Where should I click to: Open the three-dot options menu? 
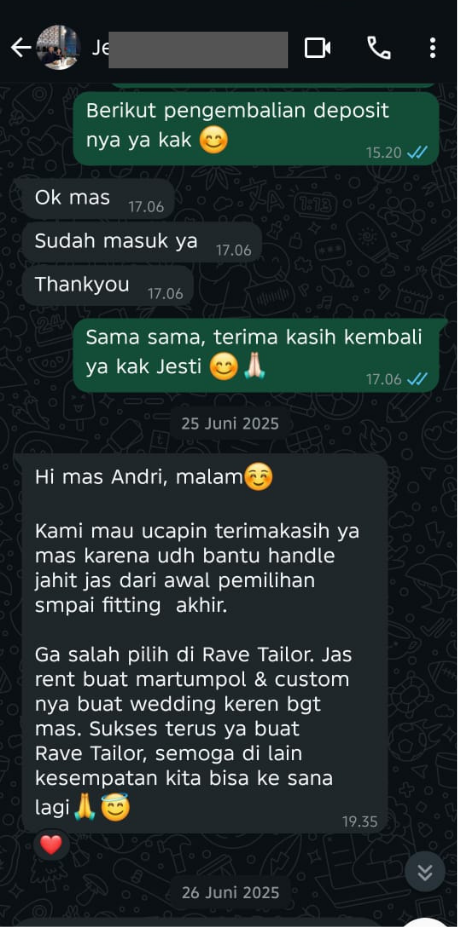pos(433,48)
